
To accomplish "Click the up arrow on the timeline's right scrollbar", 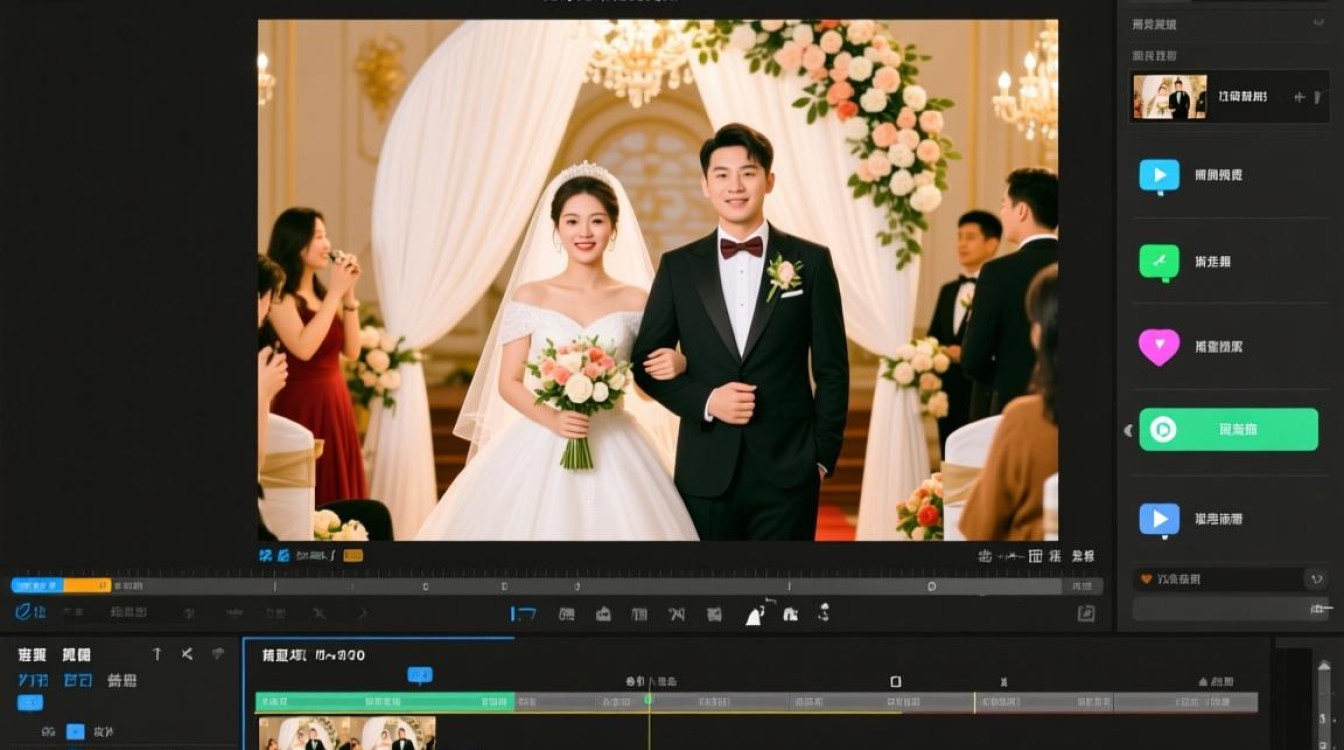I will [x=1325, y=667].
